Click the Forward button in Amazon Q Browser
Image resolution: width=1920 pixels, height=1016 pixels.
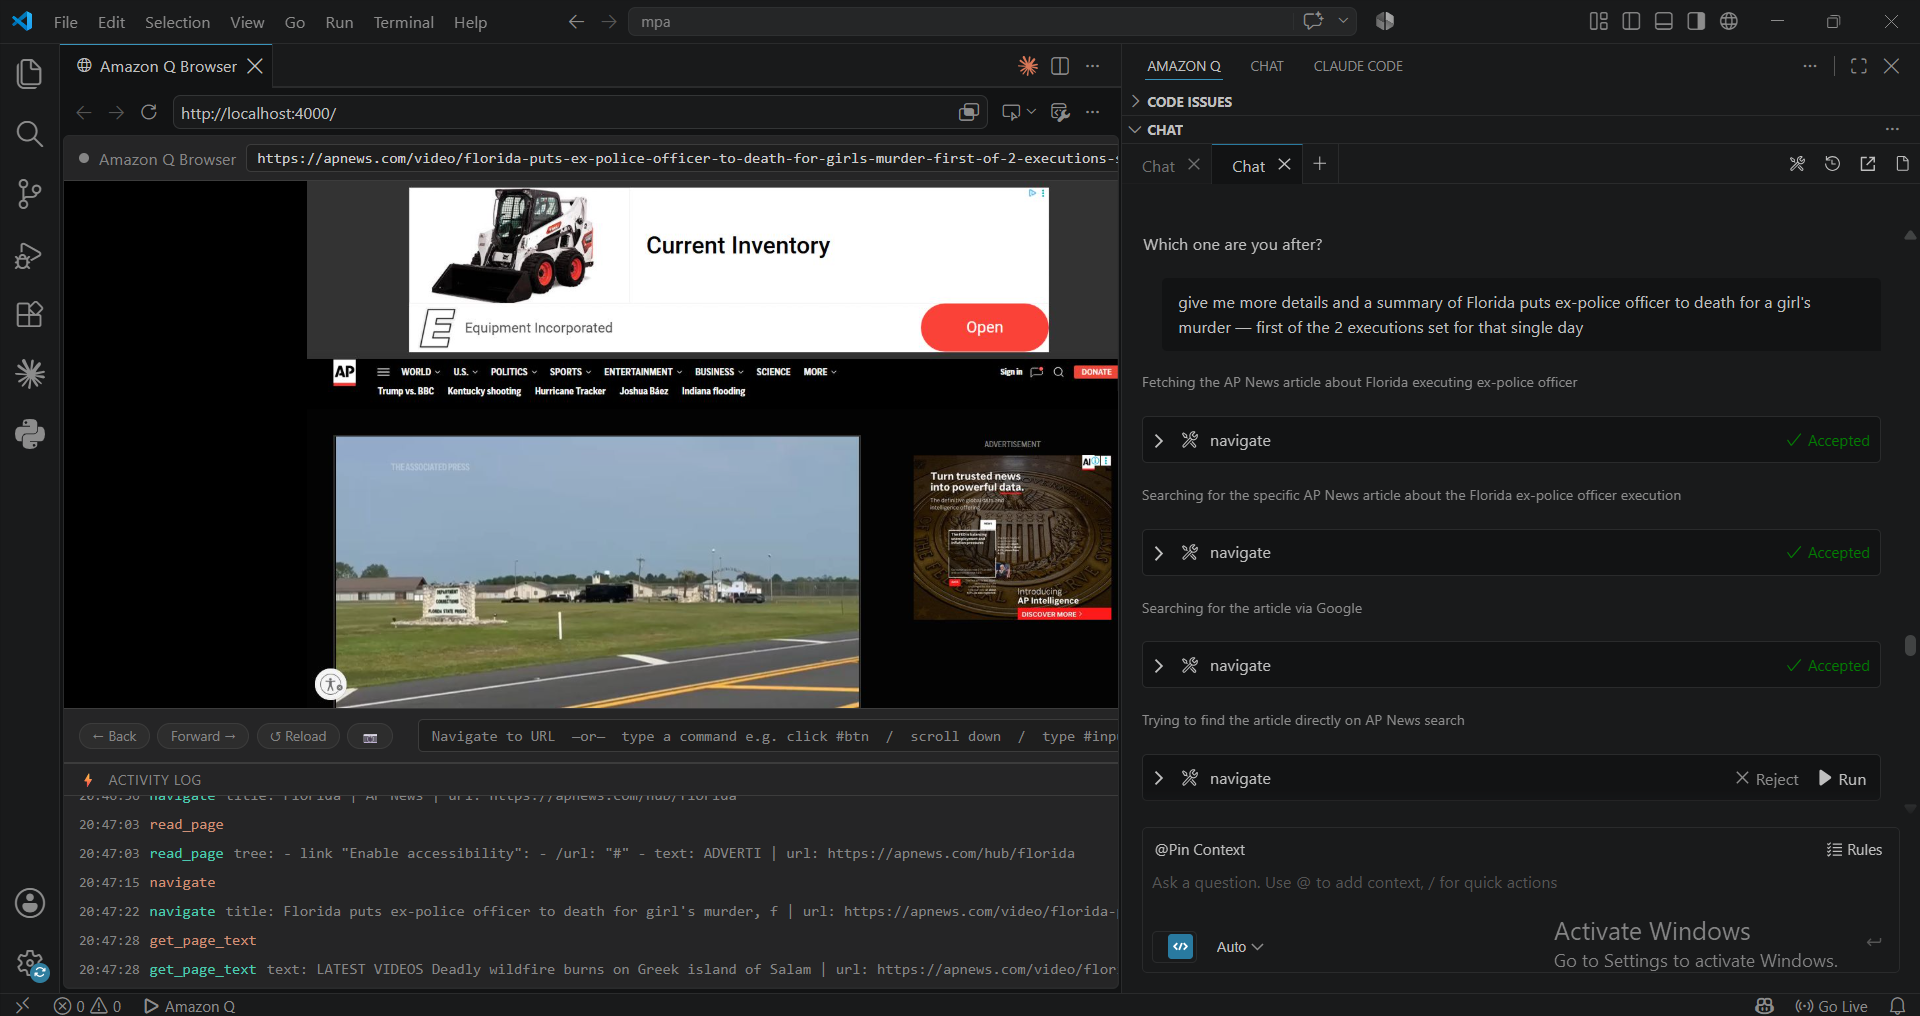203,736
